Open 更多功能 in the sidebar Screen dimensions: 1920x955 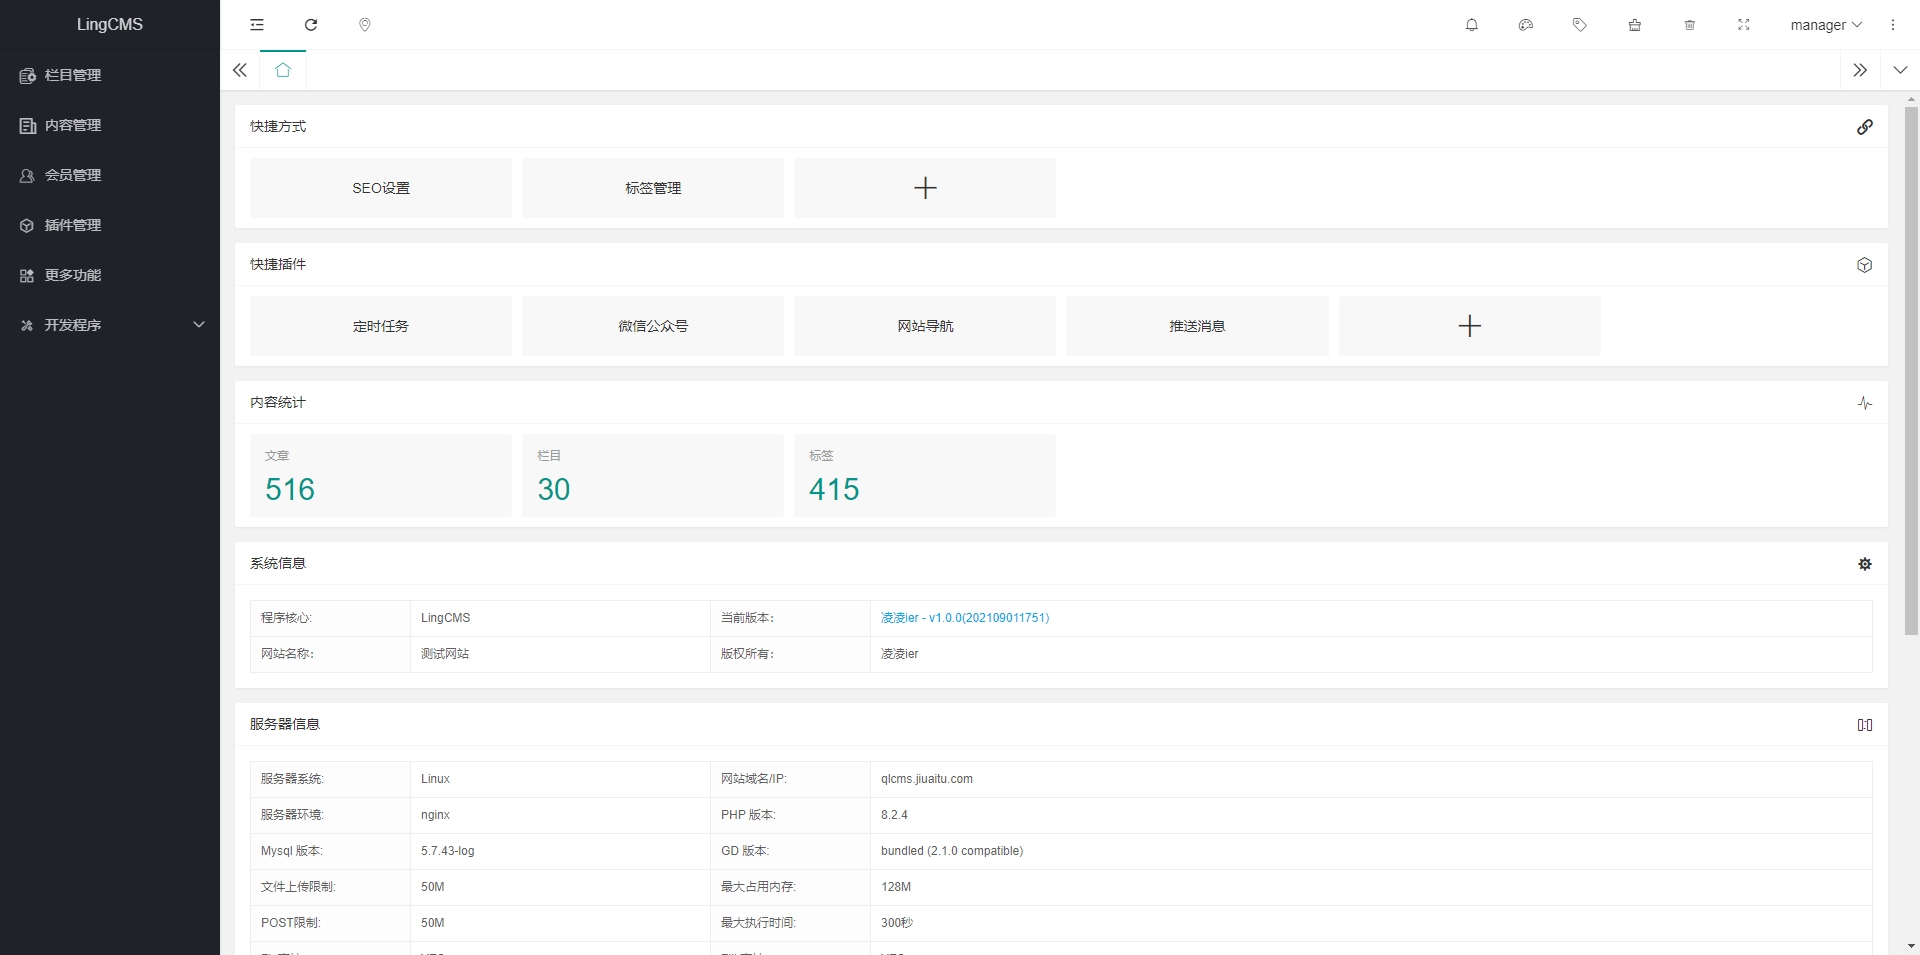pyautogui.click(x=110, y=275)
